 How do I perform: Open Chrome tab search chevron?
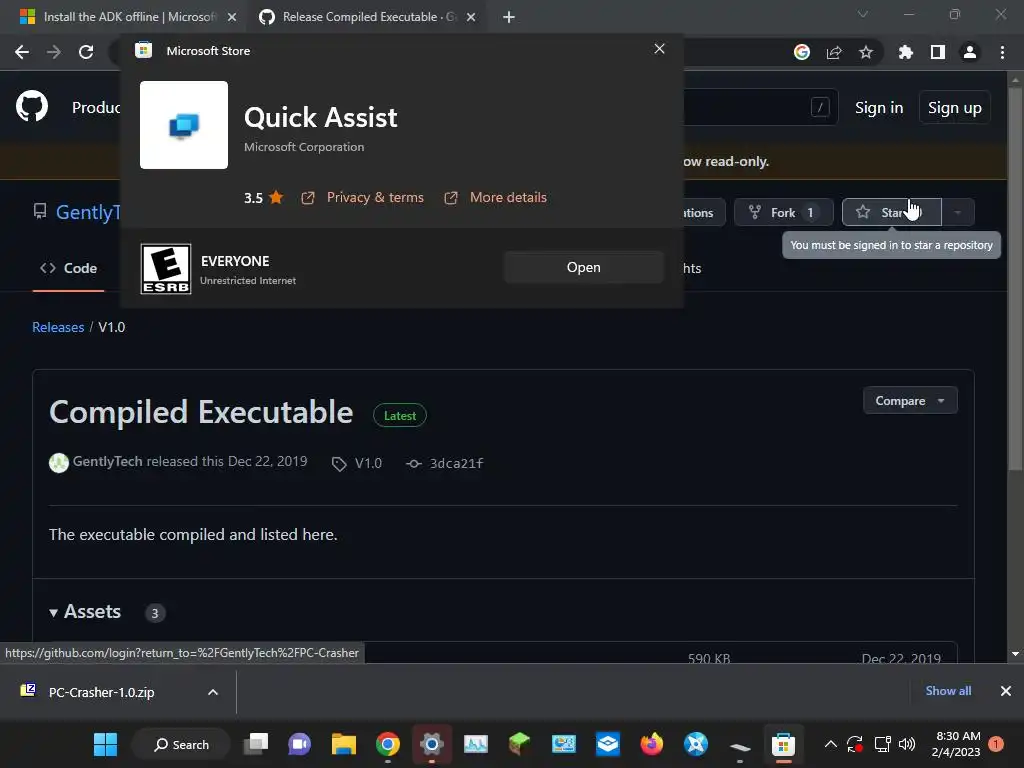pos(863,14)
